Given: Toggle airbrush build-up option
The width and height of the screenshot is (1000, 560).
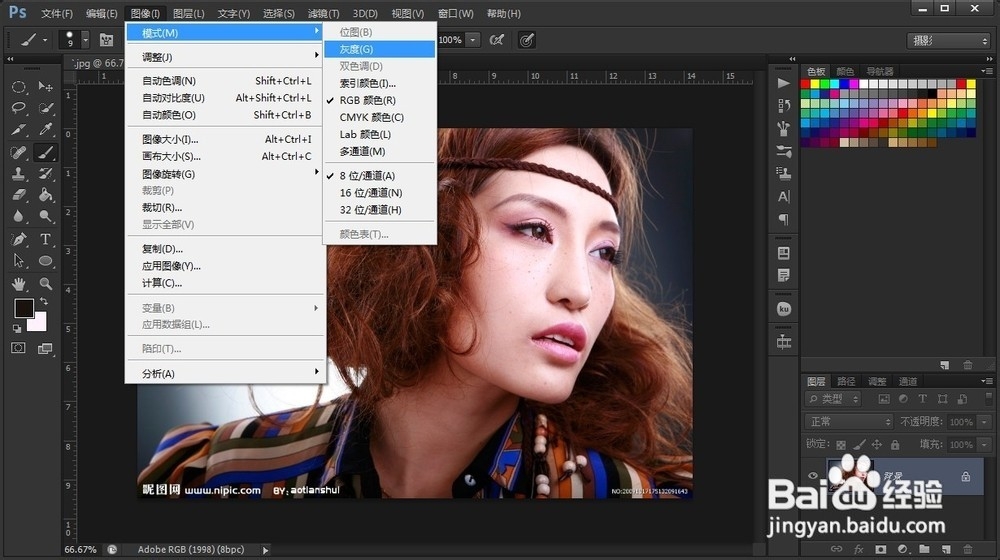Looking at the screenshot, I should (497, 40).
